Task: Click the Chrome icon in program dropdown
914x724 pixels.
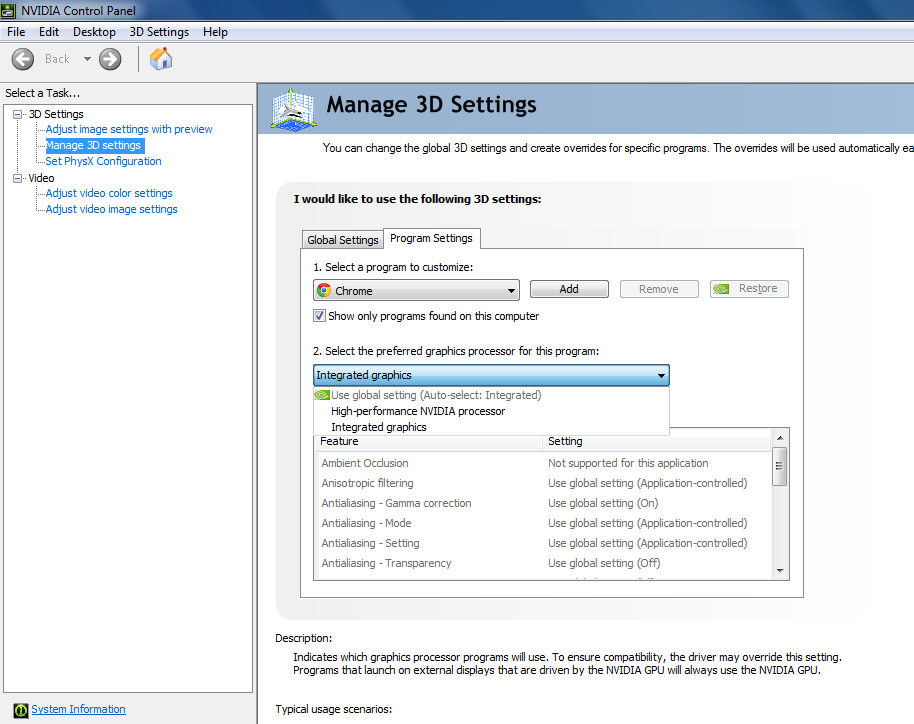Action: point(324,290)
